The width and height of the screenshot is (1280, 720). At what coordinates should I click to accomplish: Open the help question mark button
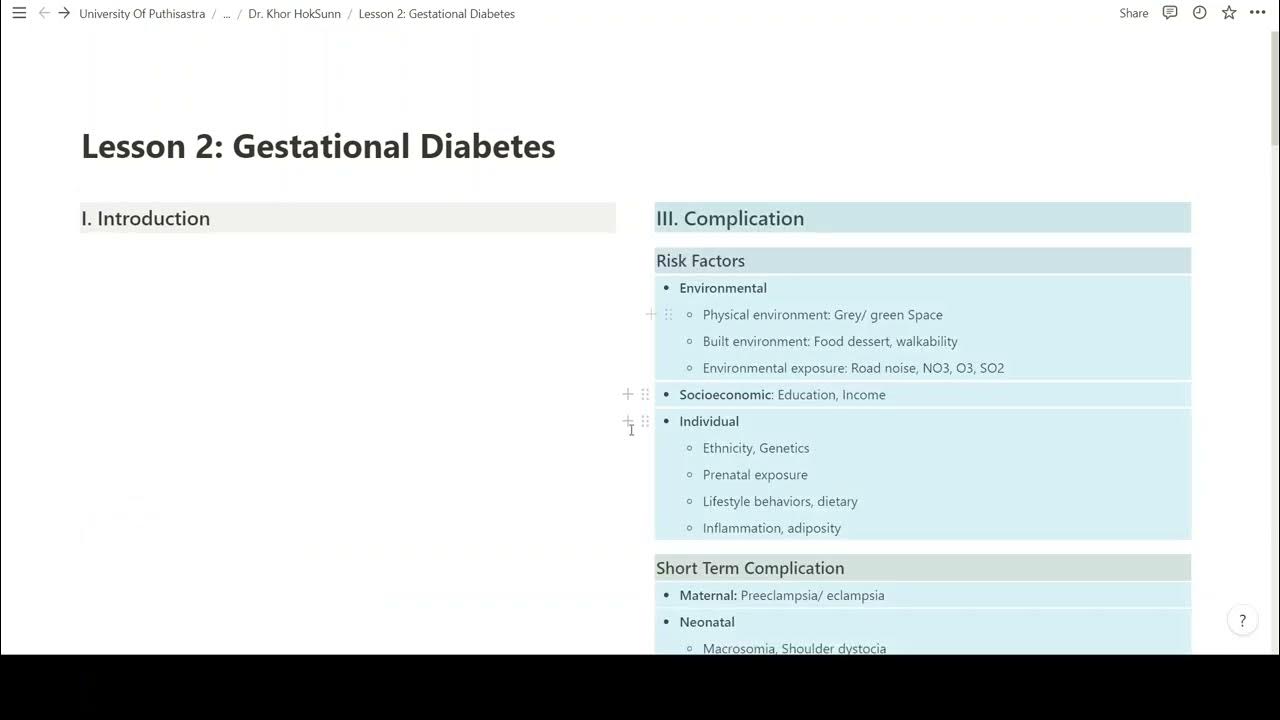[x=1242, y=621]
